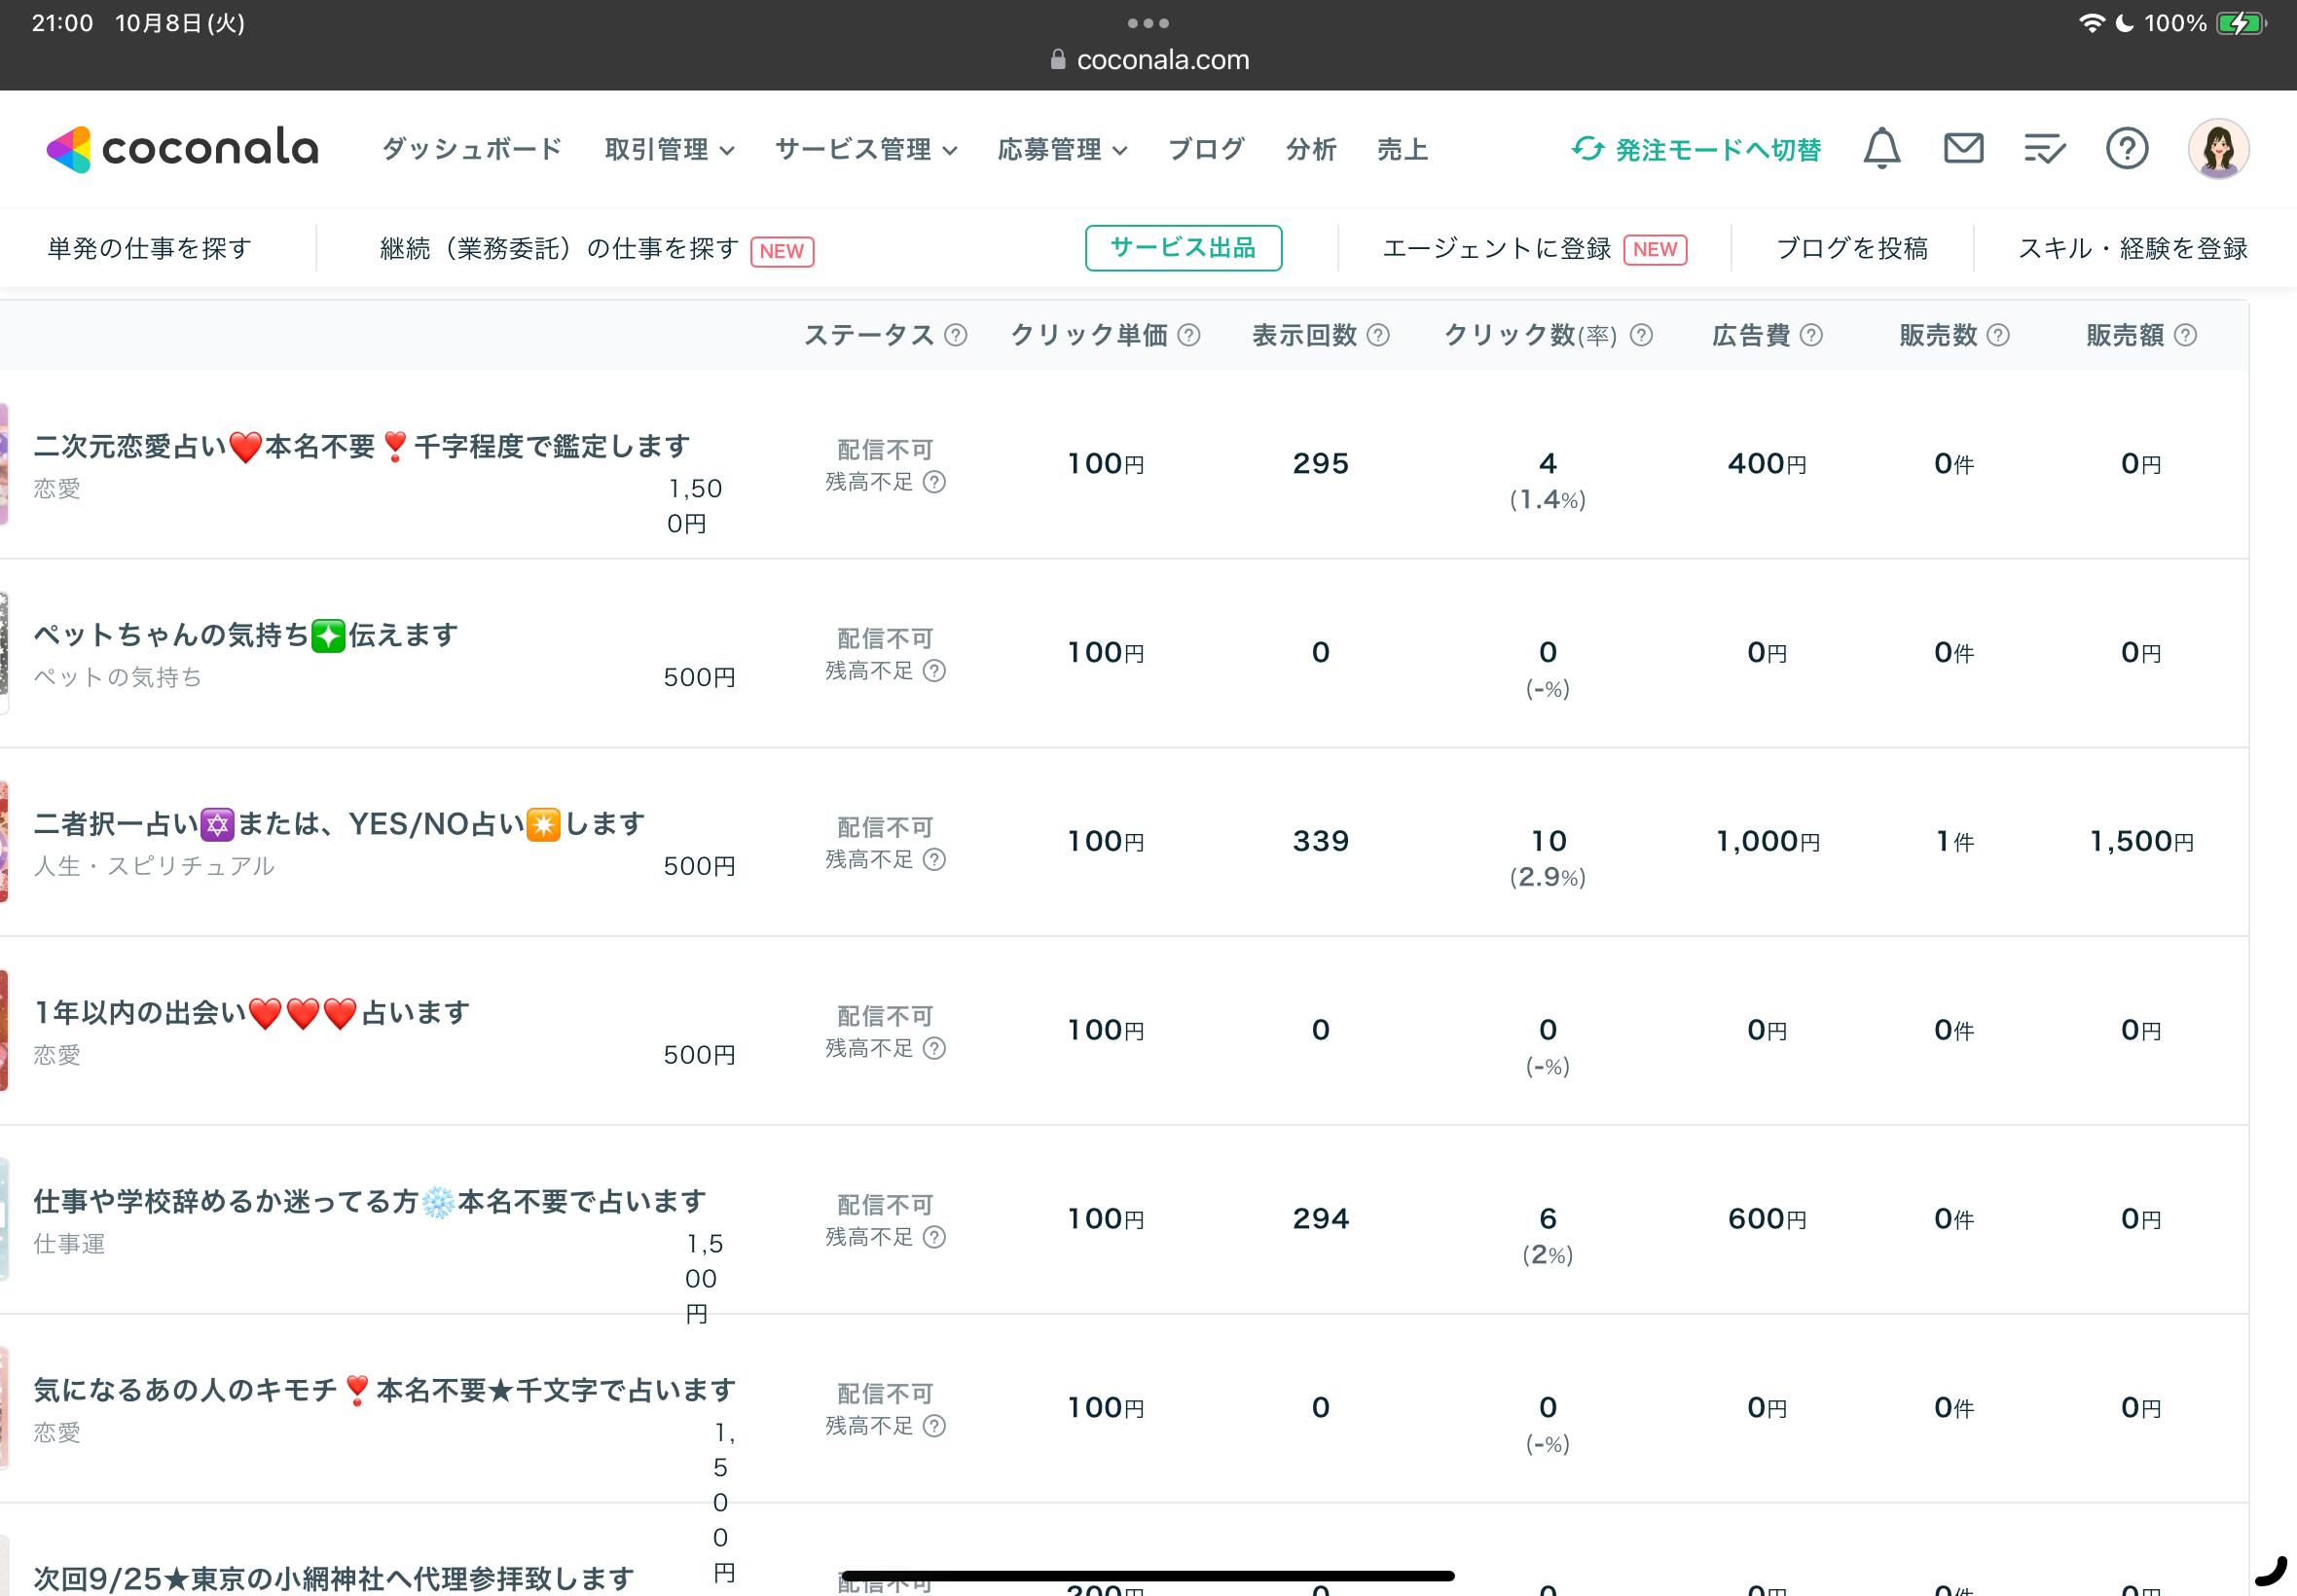Click help icon next to 販売額 header

pos(2185,335)
